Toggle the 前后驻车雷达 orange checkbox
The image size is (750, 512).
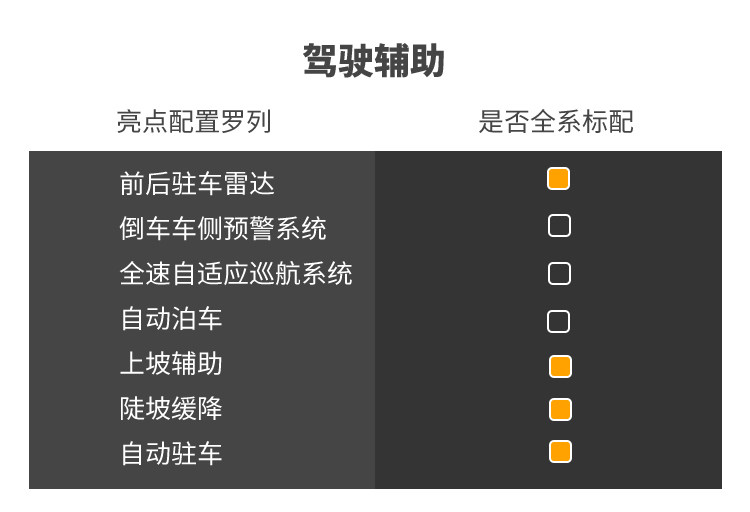point(558,179)
